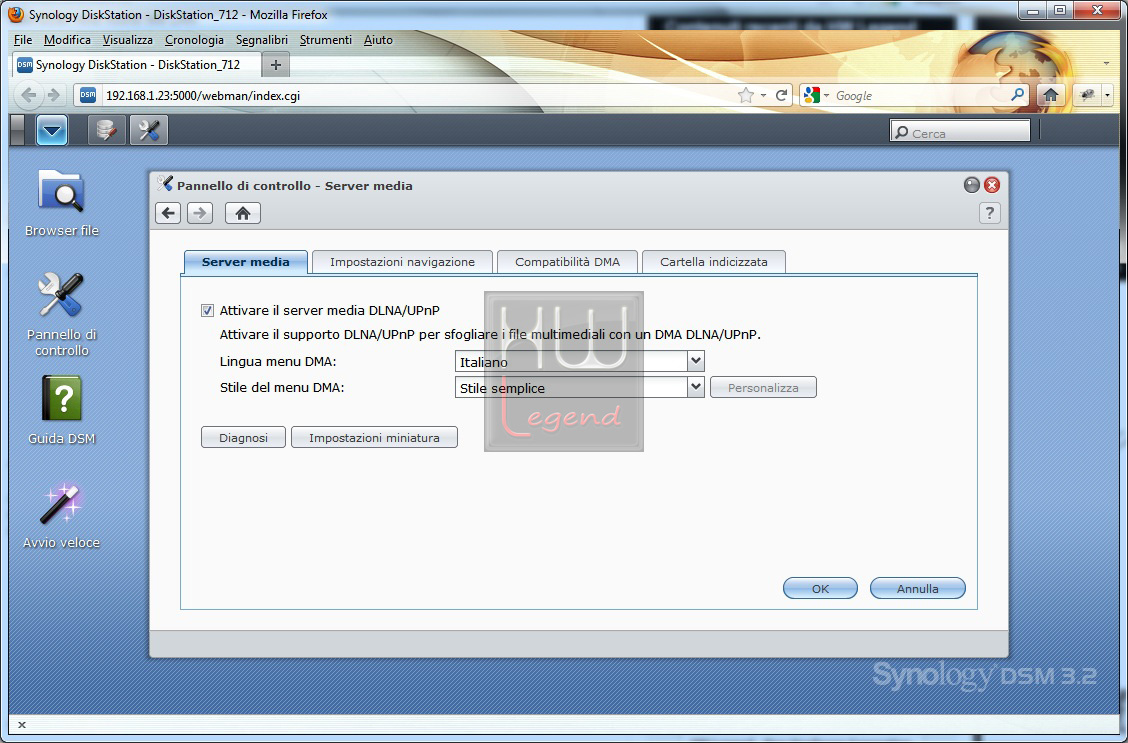Click the Google search magnifier icon
Screen dimensions: 1128x743
(x=1017, y=95)
